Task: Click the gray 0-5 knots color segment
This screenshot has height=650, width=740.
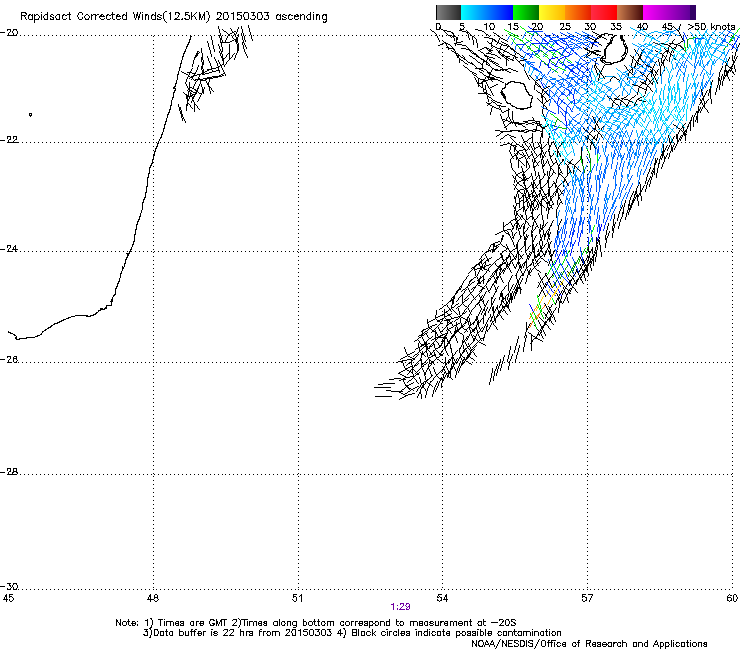Action: [x=448, y=12]
